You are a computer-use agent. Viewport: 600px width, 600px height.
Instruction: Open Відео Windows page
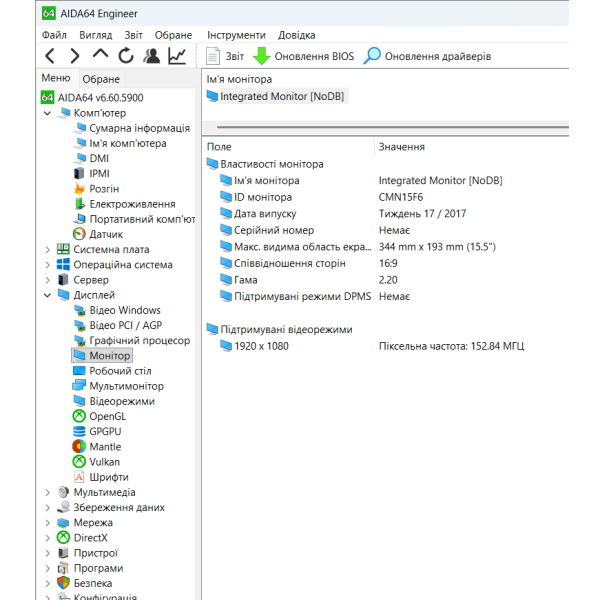117,310
